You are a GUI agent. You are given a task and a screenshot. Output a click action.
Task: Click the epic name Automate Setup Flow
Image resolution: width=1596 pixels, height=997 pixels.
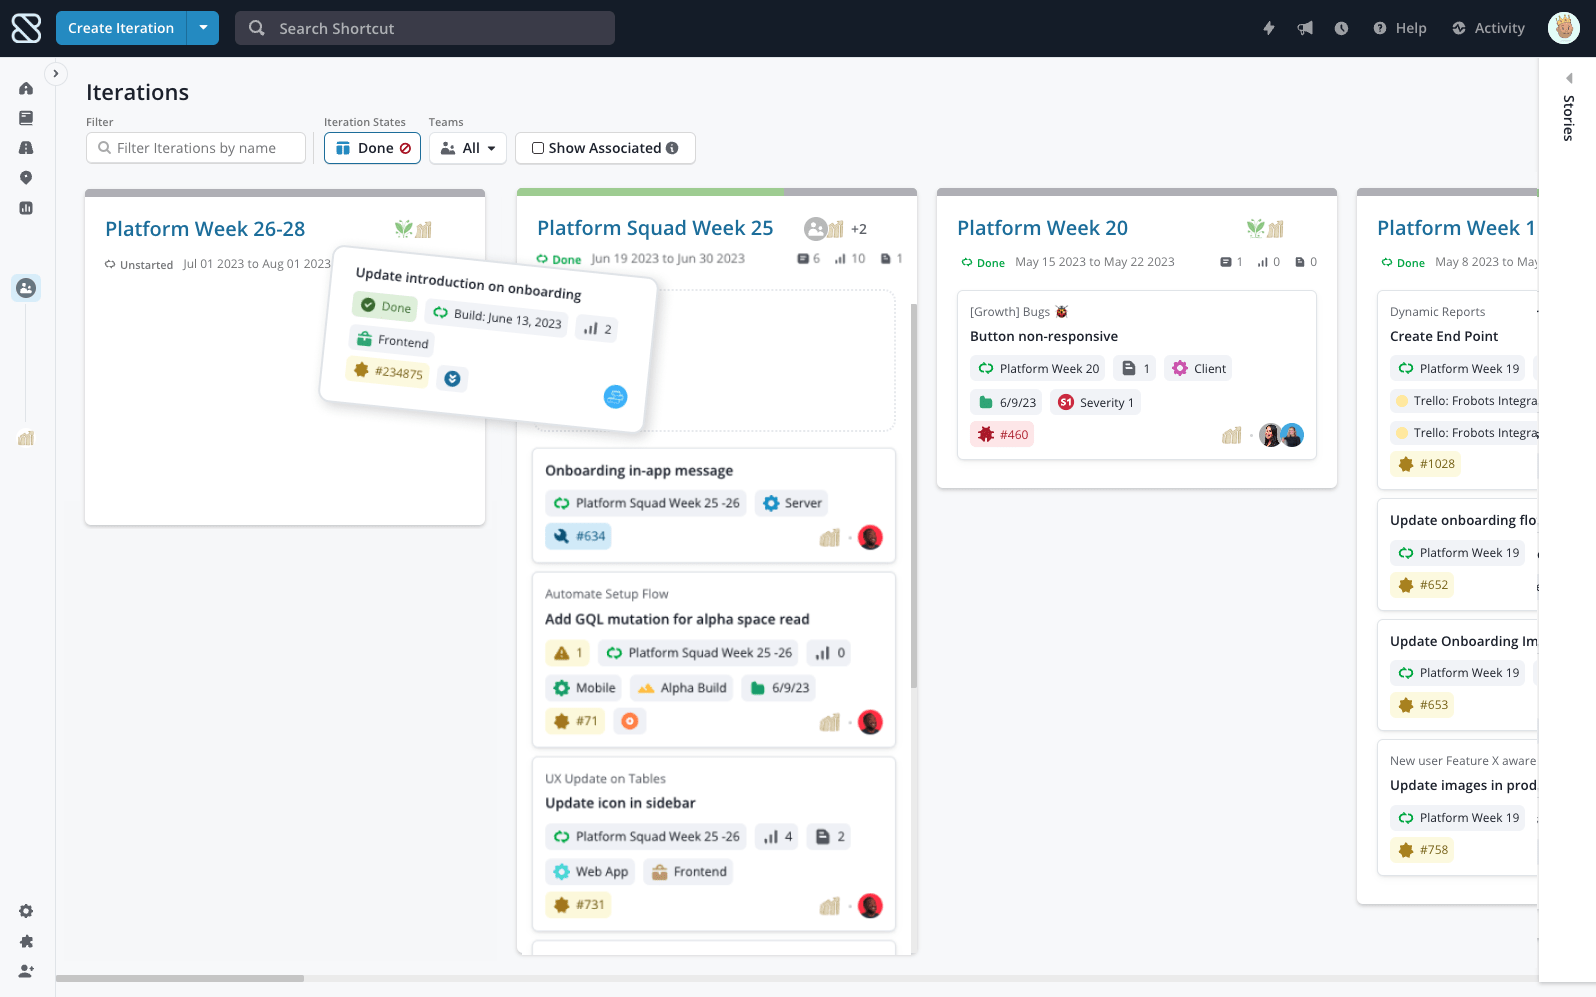606,594
